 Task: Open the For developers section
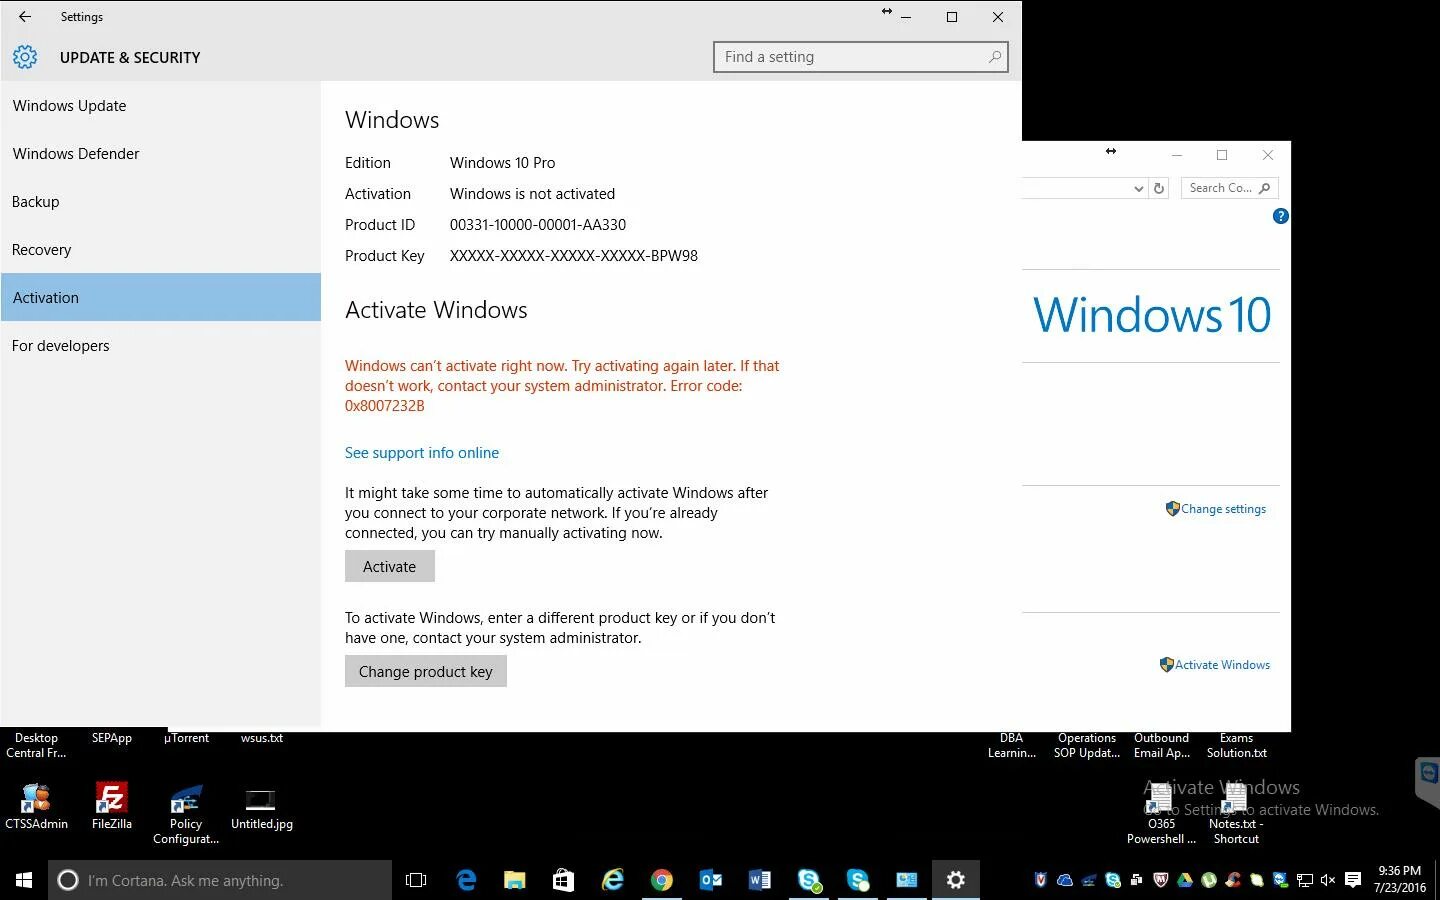tap(161, 346)
